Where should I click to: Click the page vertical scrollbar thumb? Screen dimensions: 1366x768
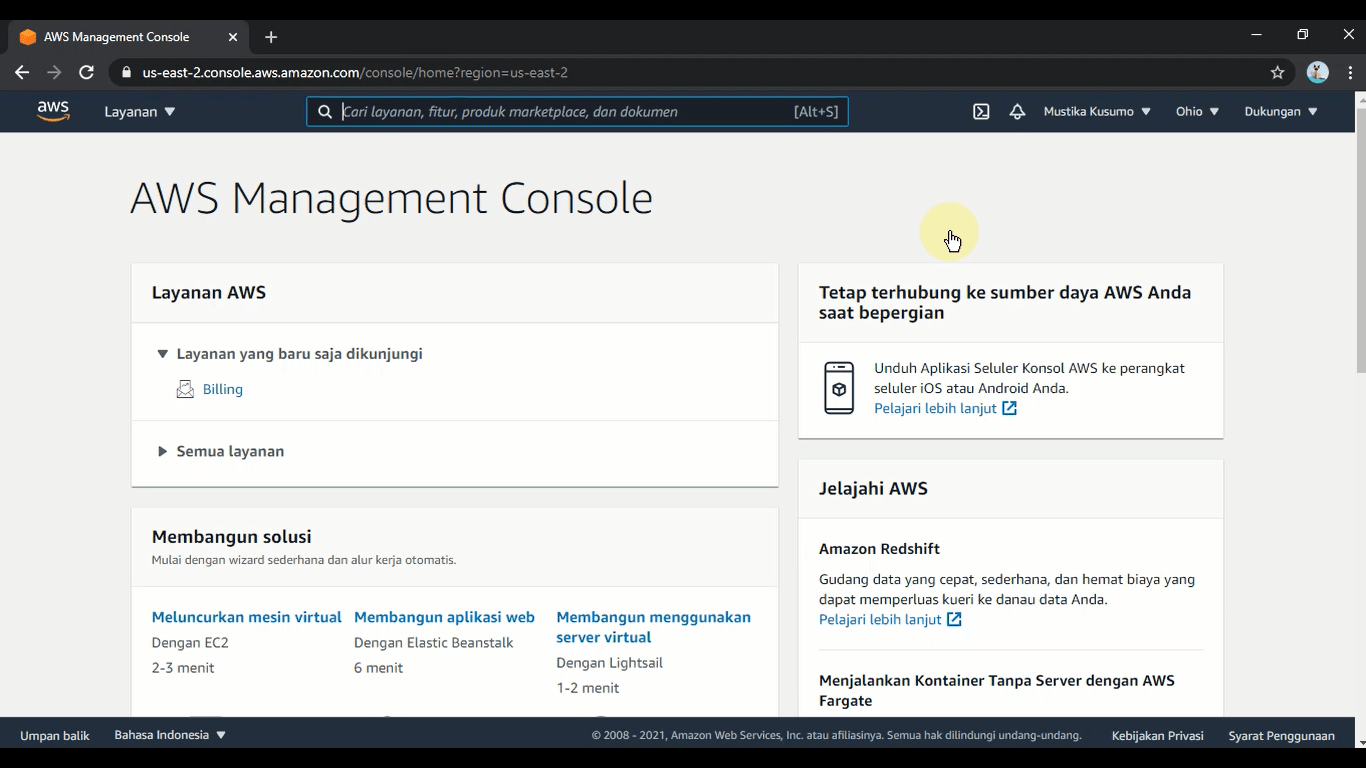click(x=1360, y=240)
